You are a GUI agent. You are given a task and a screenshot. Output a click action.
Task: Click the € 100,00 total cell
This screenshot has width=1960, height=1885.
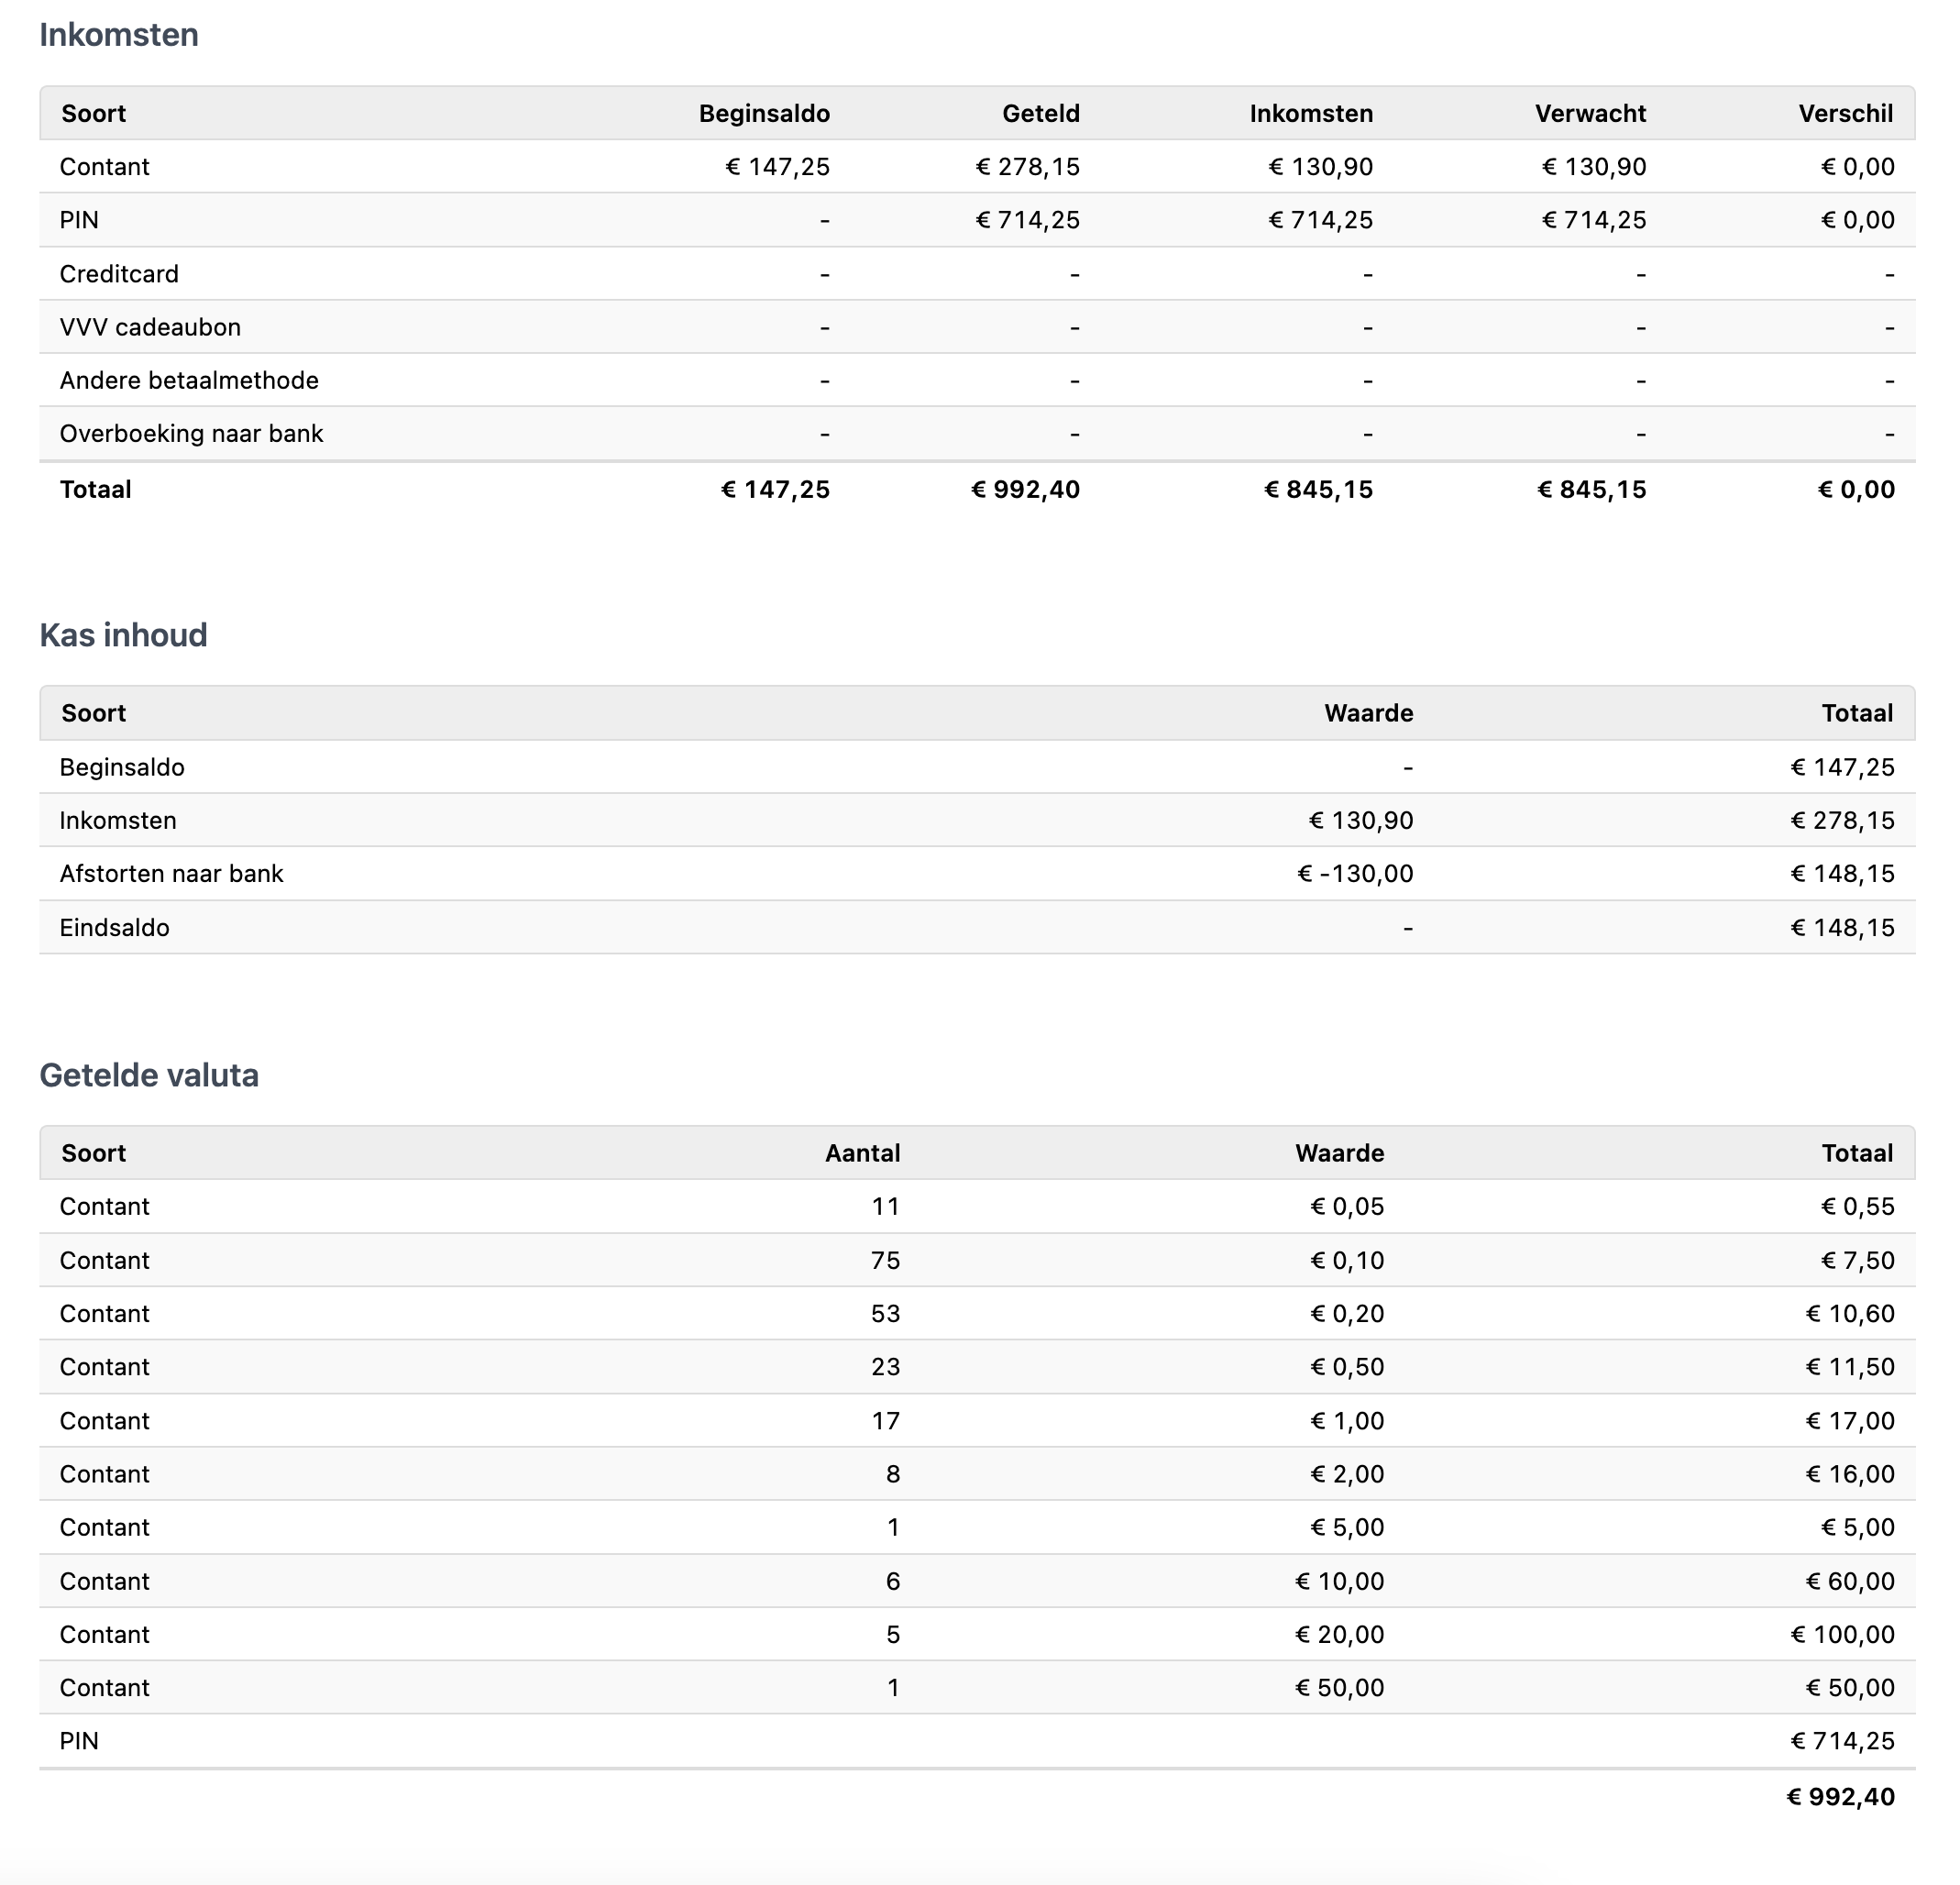pyautogui.click(x=1842, y=1634)
